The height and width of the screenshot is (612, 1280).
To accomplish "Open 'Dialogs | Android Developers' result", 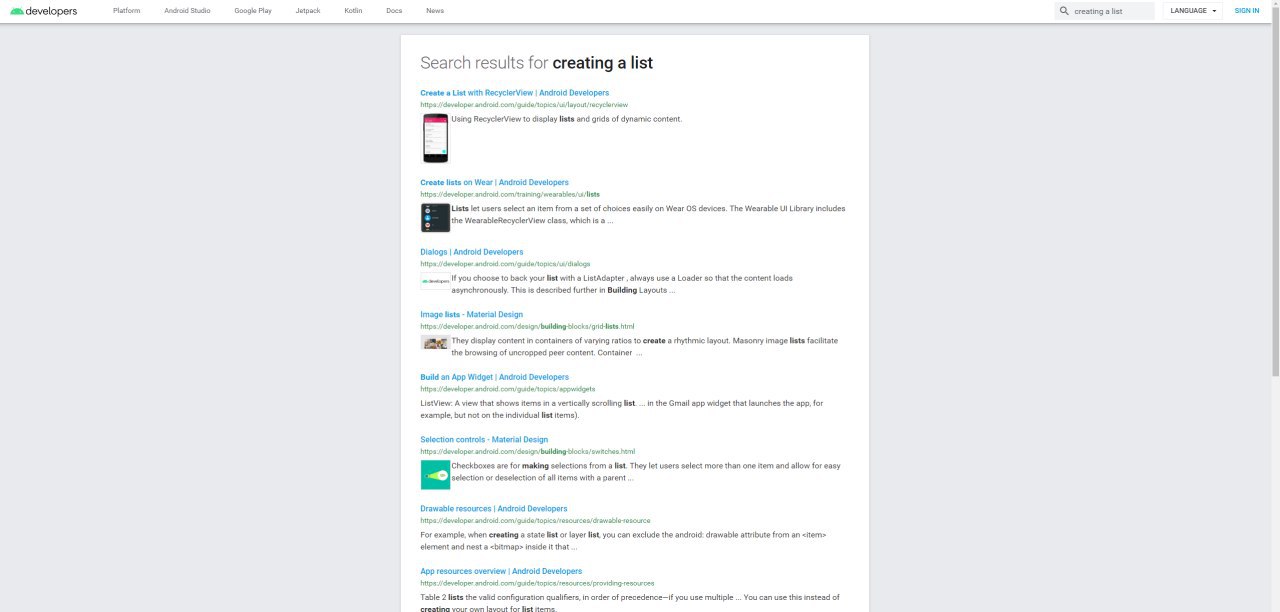I will point(471,252).
